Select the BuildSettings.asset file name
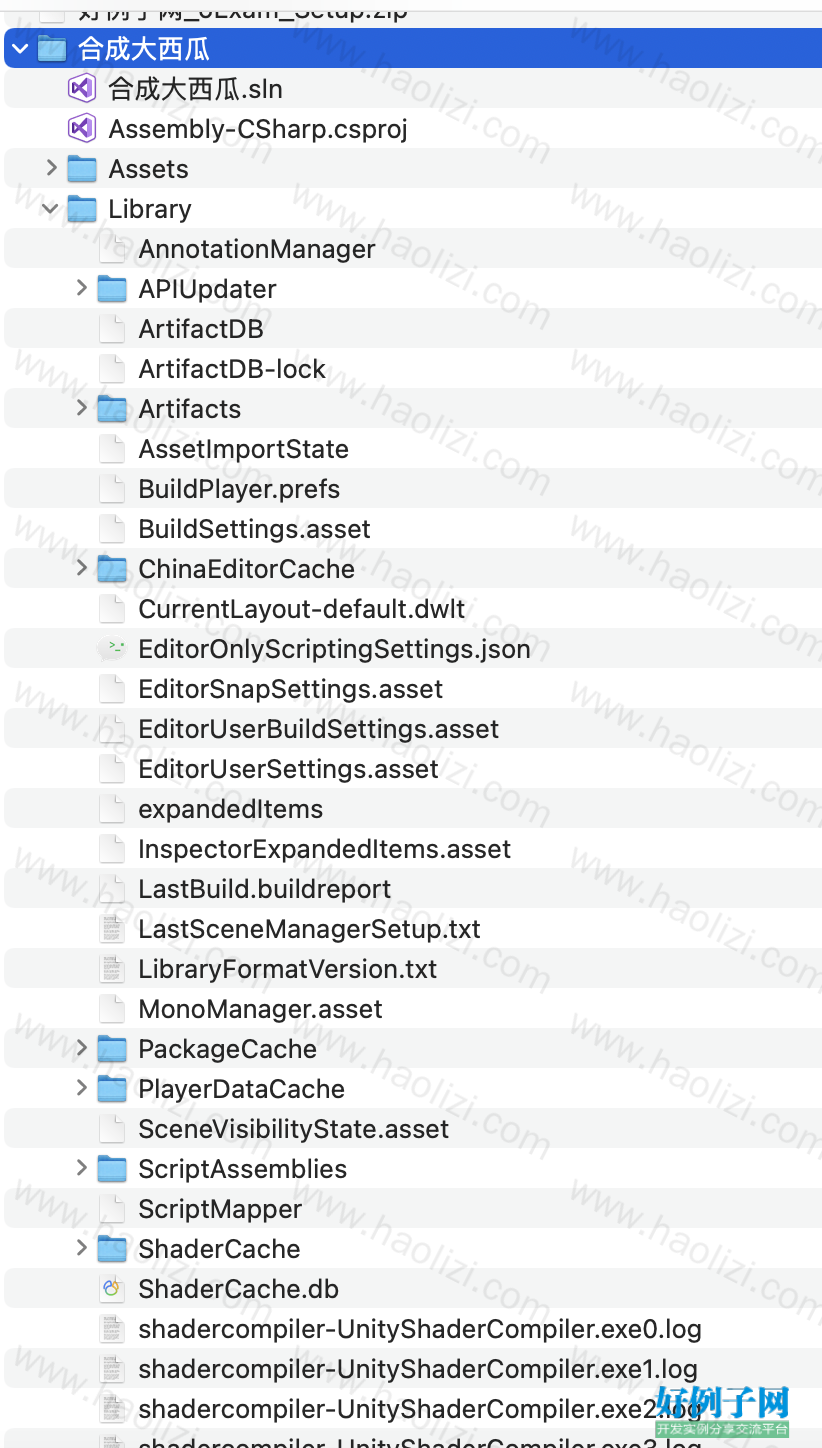 [x=254, y=529]
